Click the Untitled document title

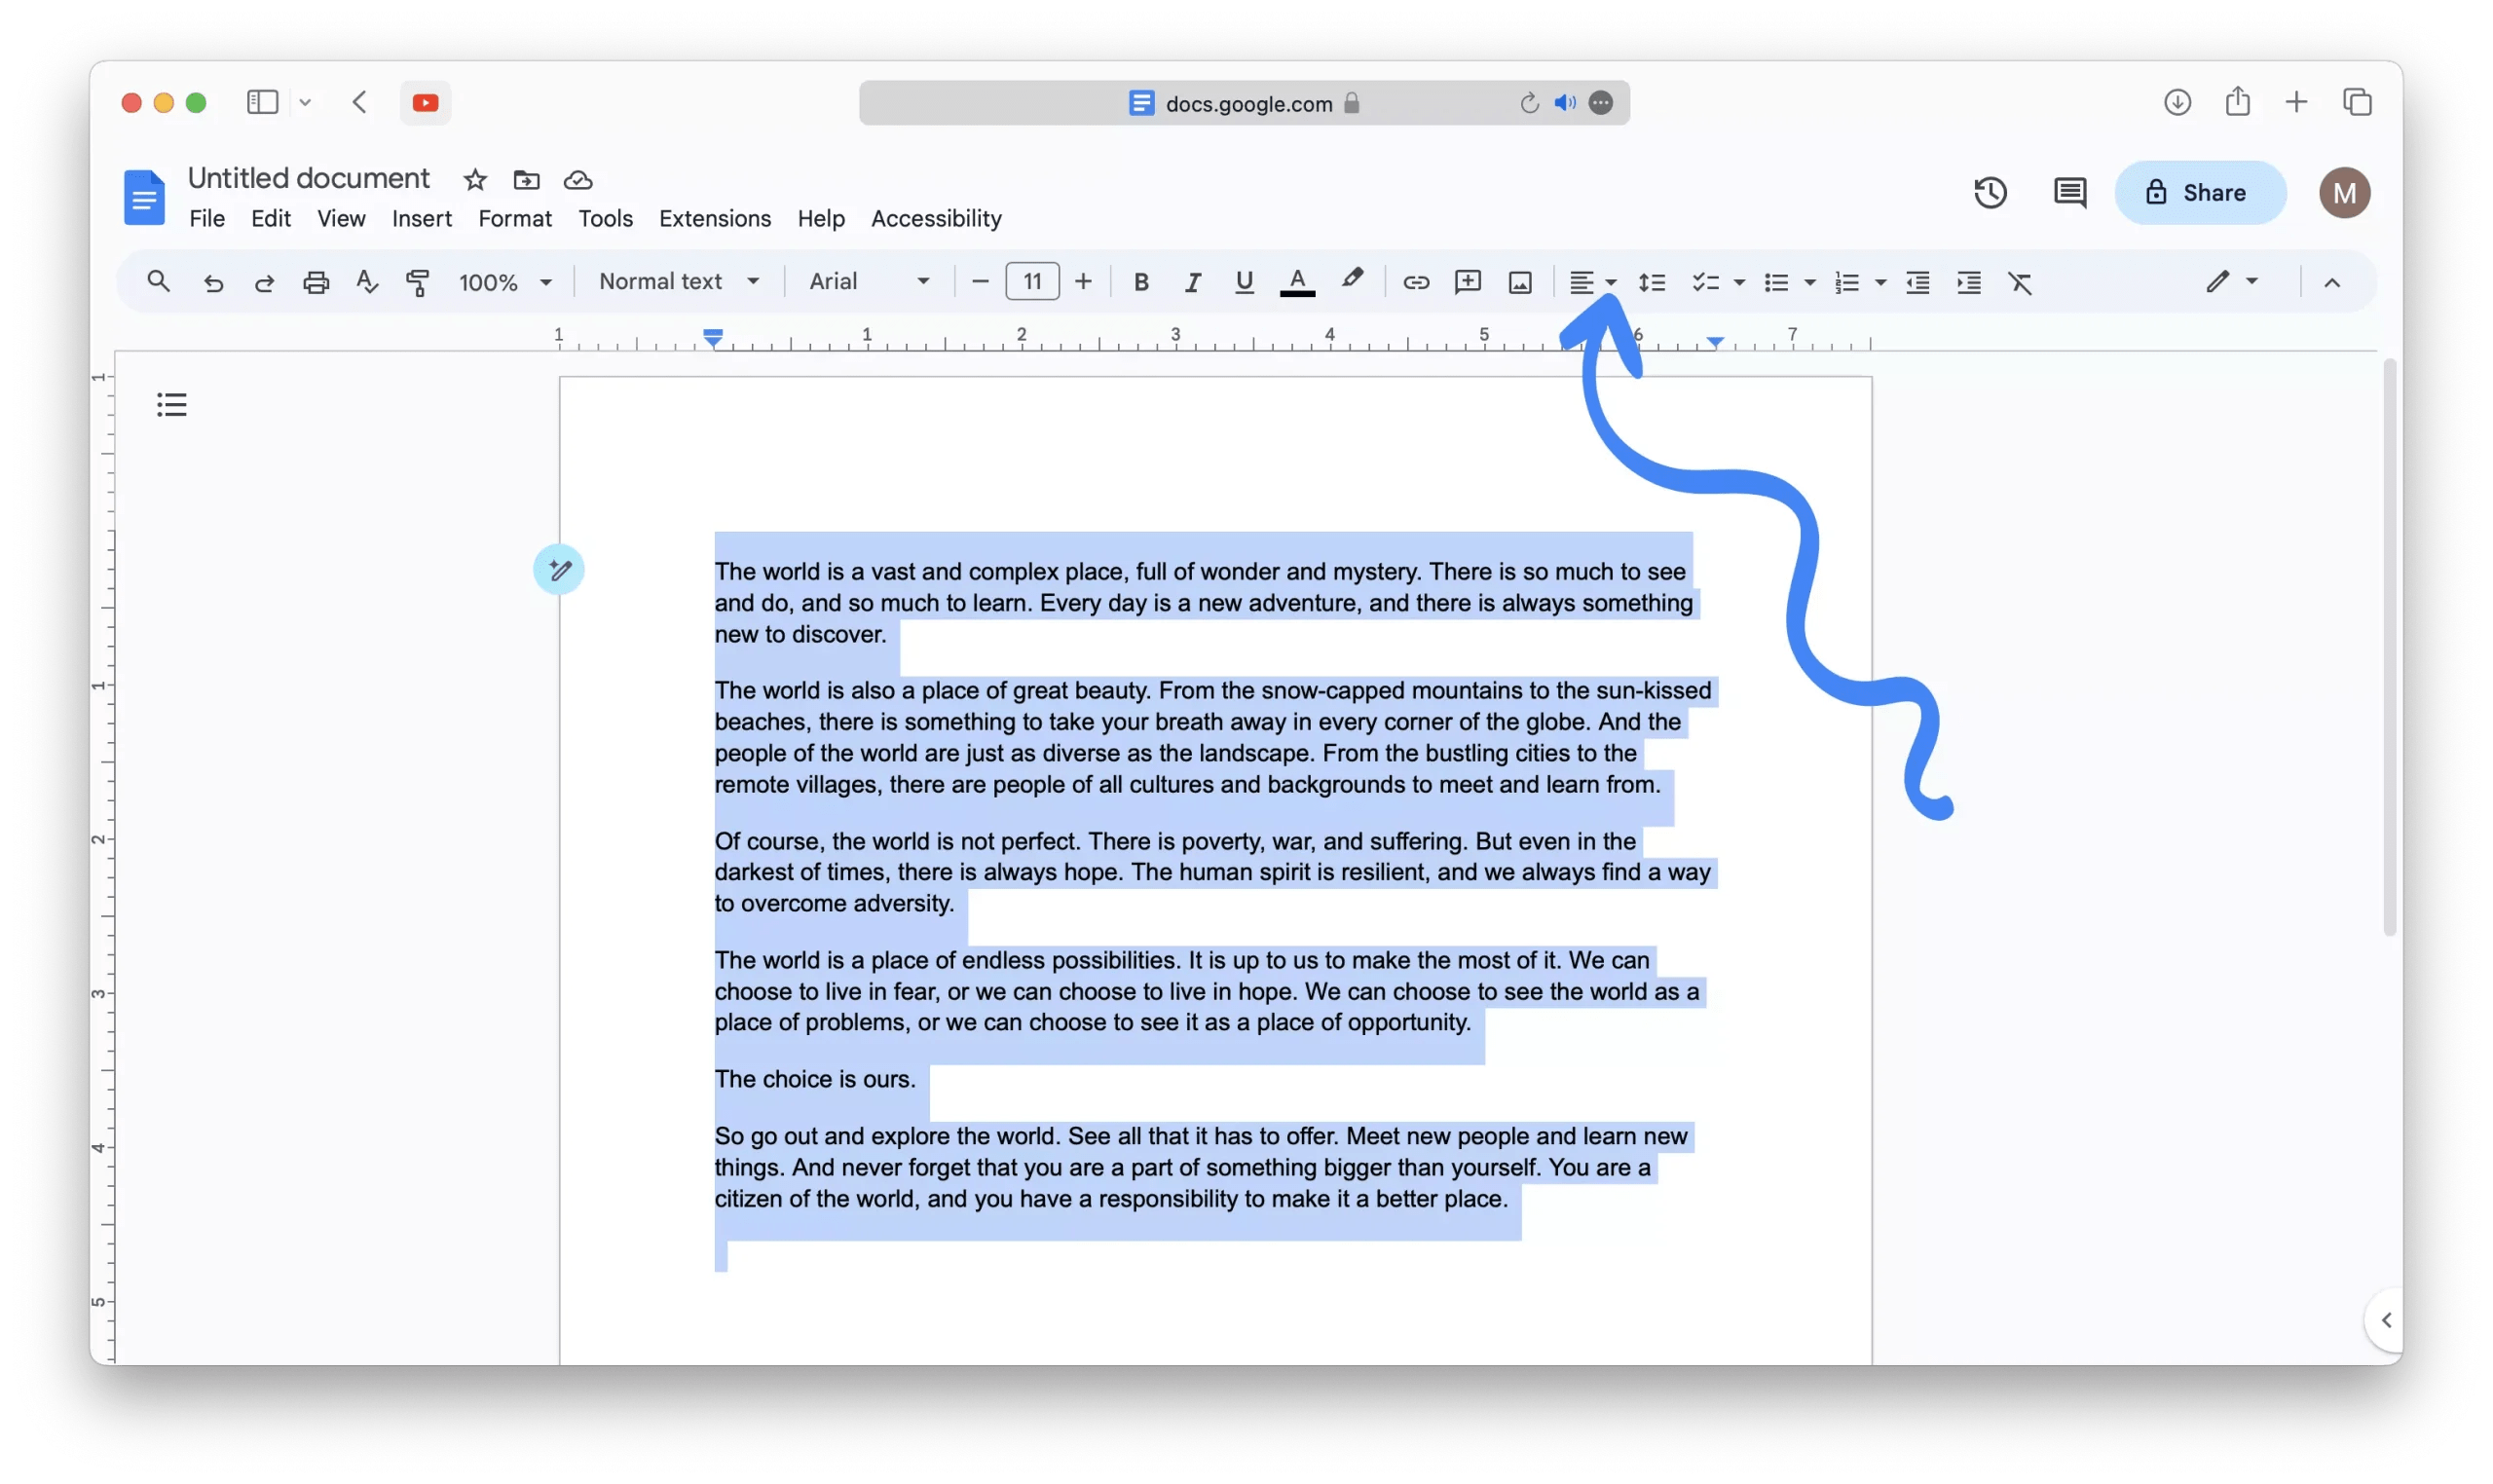(308, 178)
